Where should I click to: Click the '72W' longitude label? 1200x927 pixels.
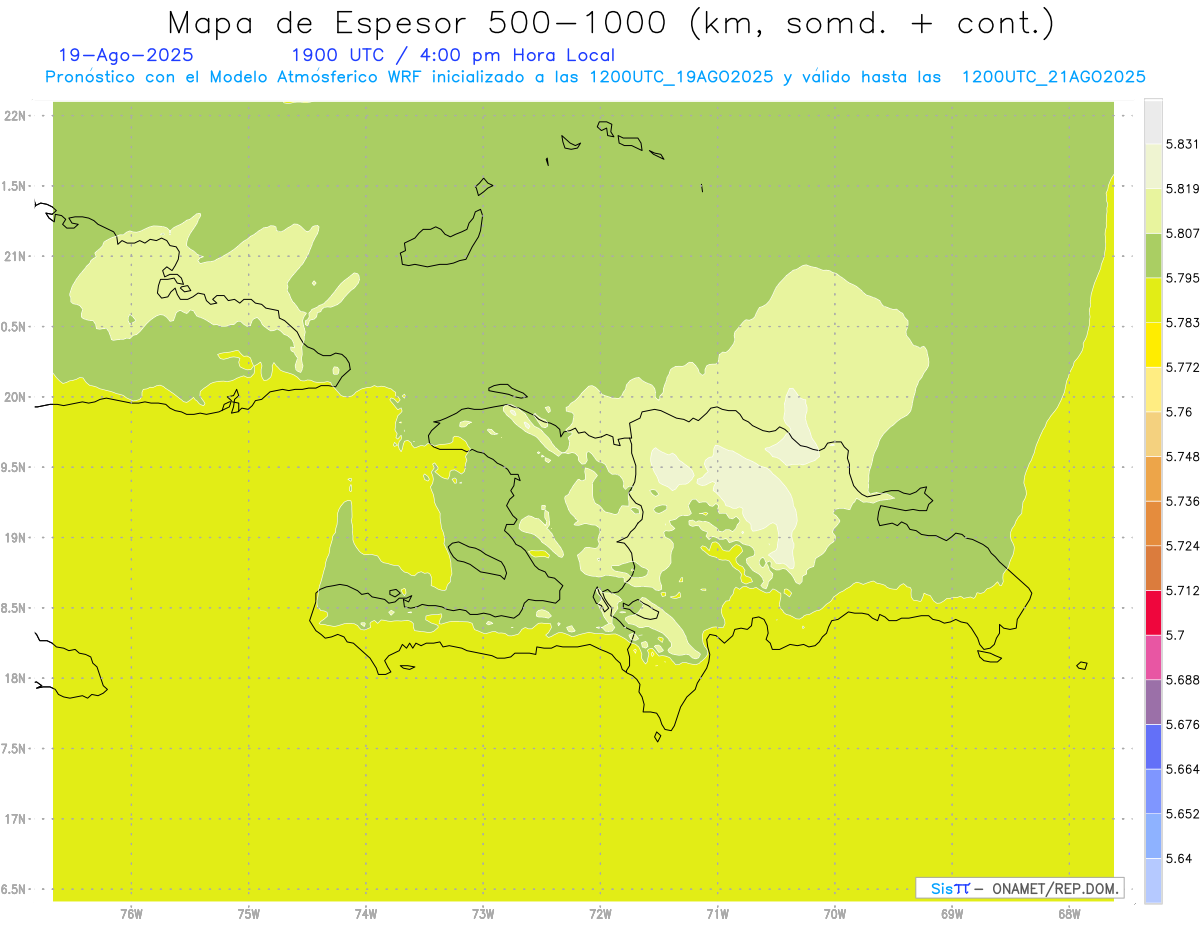600,914
